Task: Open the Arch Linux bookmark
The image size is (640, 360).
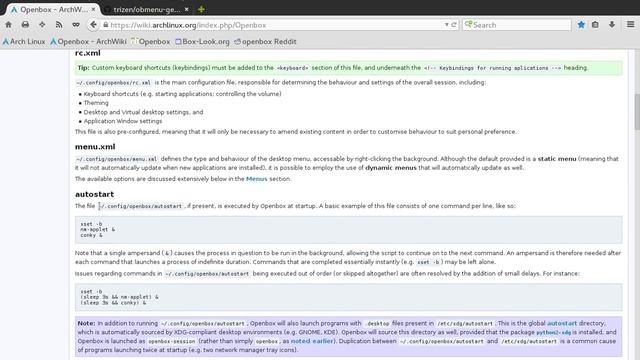Action: pos(24,42)
